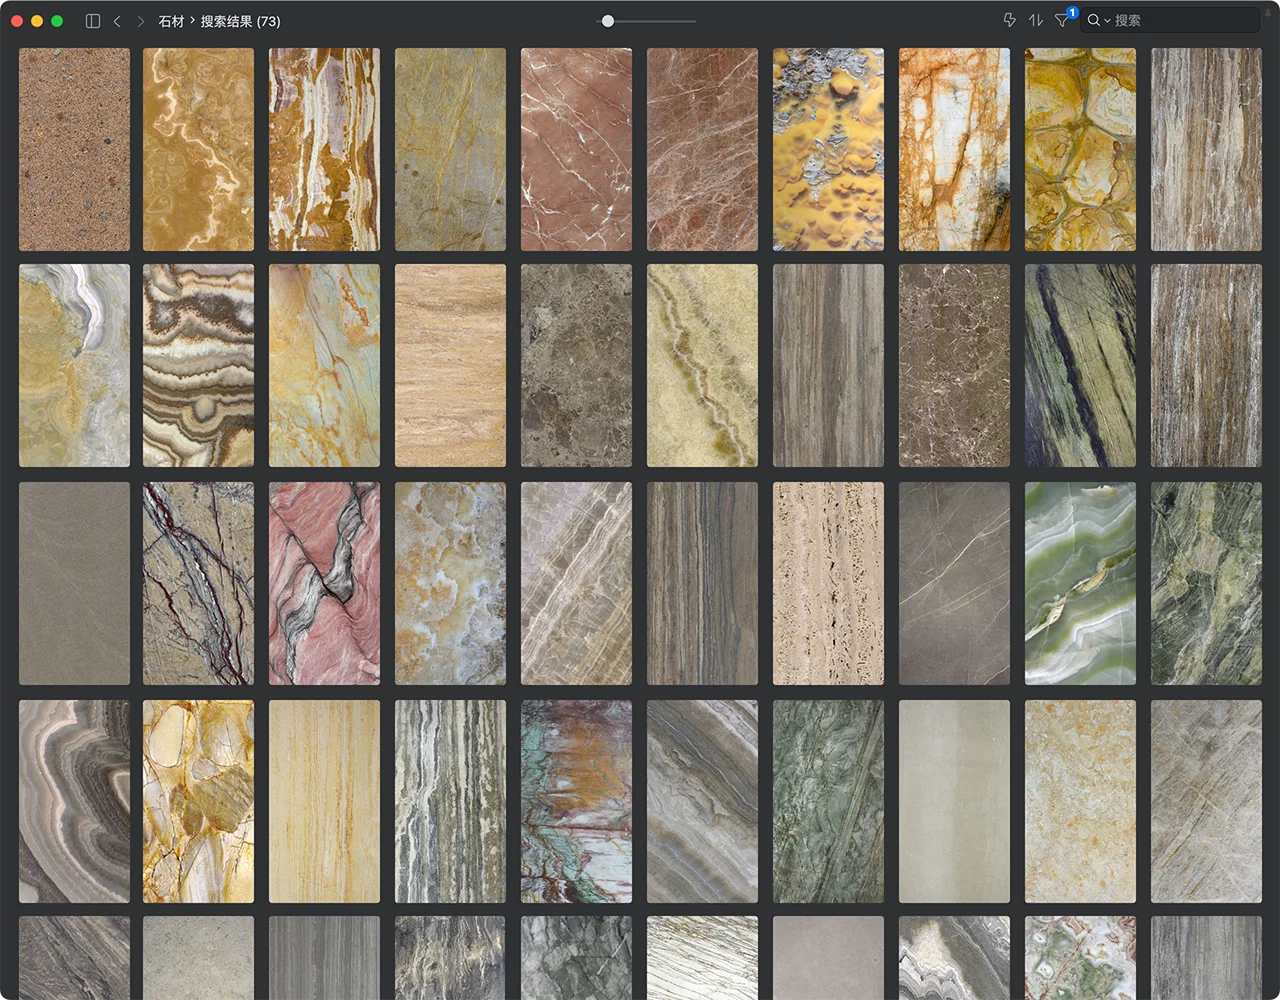Select the taupe stone with maroon veins
The width and height of the screenshot is (1280, 1000).
pyautogui.click(x=198, y=583)
